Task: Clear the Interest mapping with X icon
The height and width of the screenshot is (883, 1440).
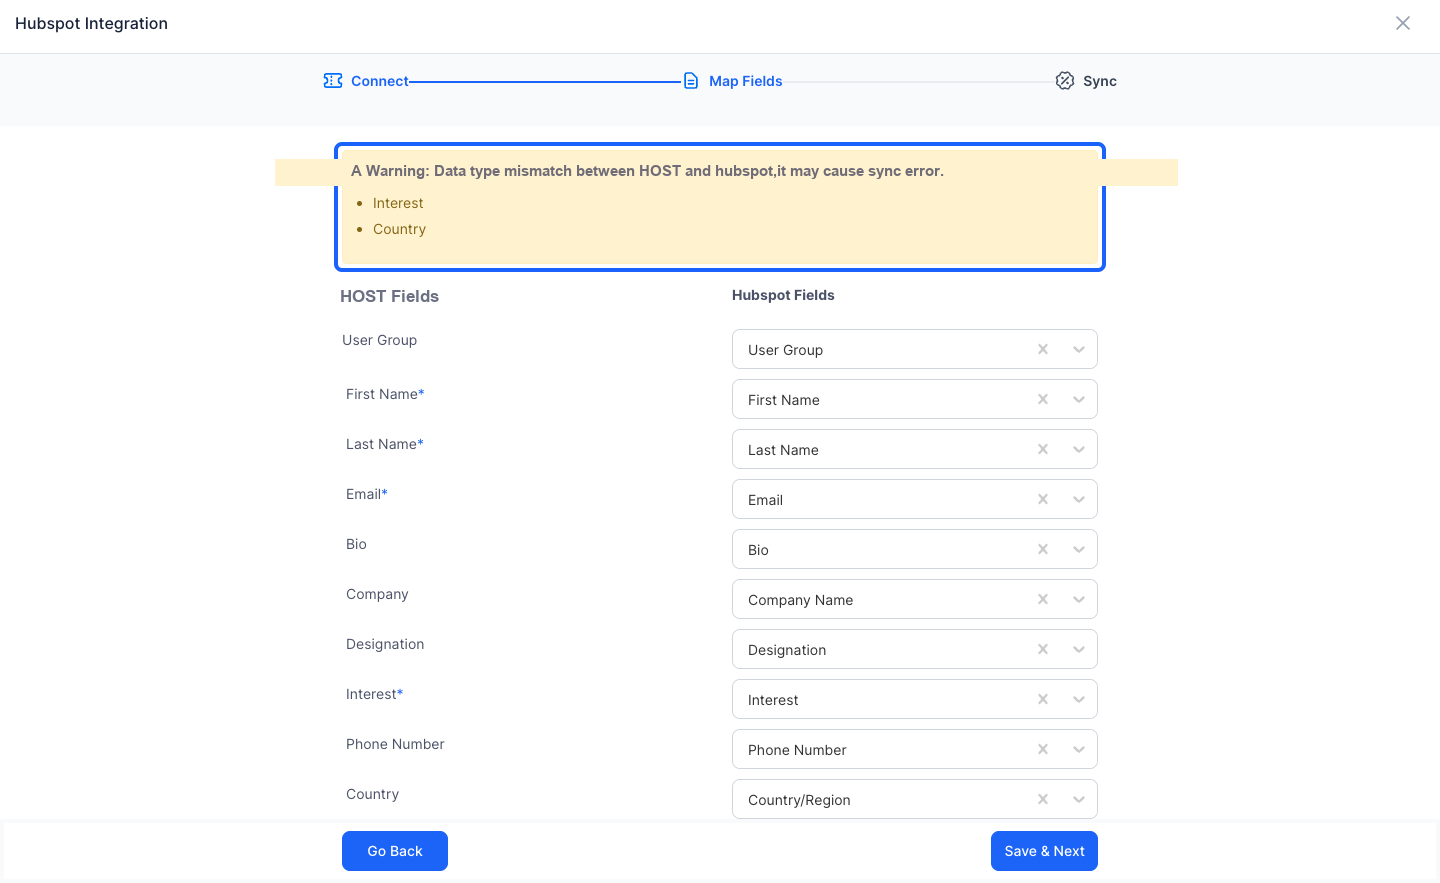Action: [x=1043, y=699]
